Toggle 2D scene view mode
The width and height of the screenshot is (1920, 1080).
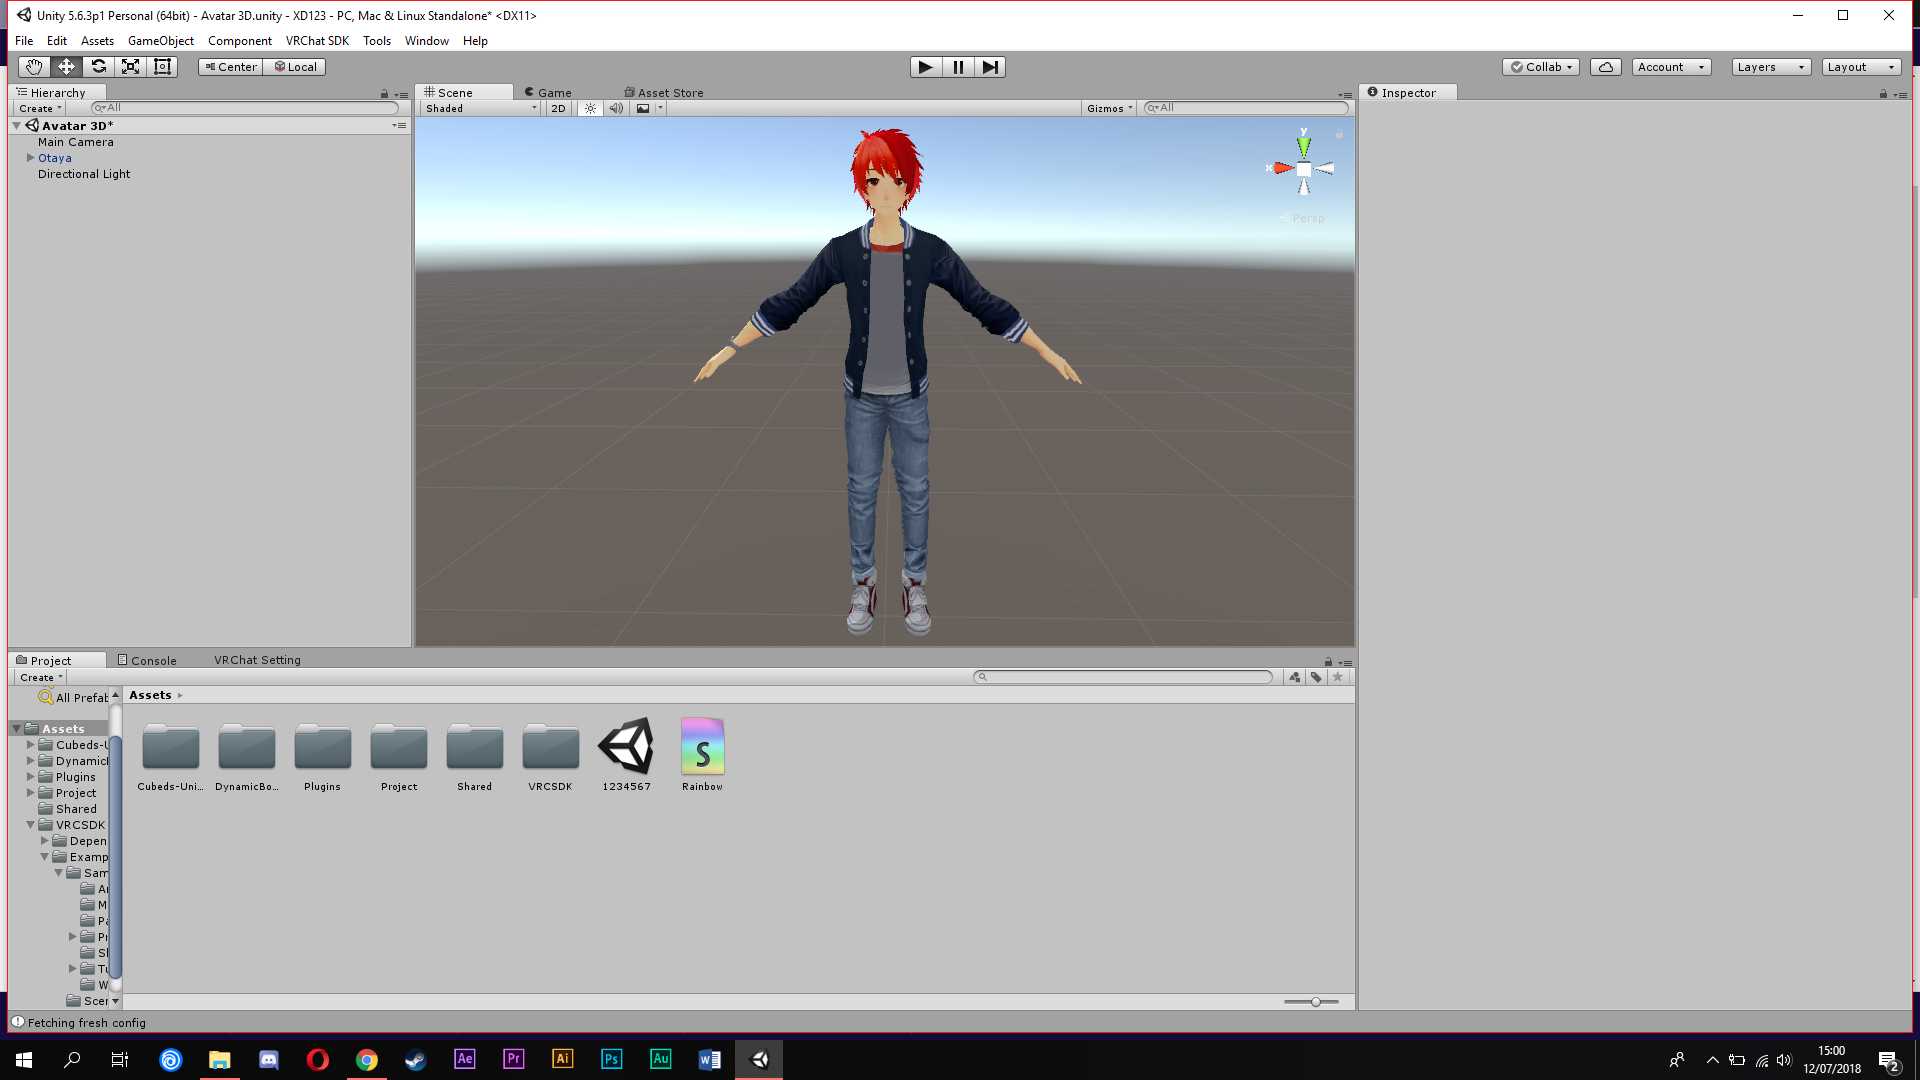(x=558, y=108)
